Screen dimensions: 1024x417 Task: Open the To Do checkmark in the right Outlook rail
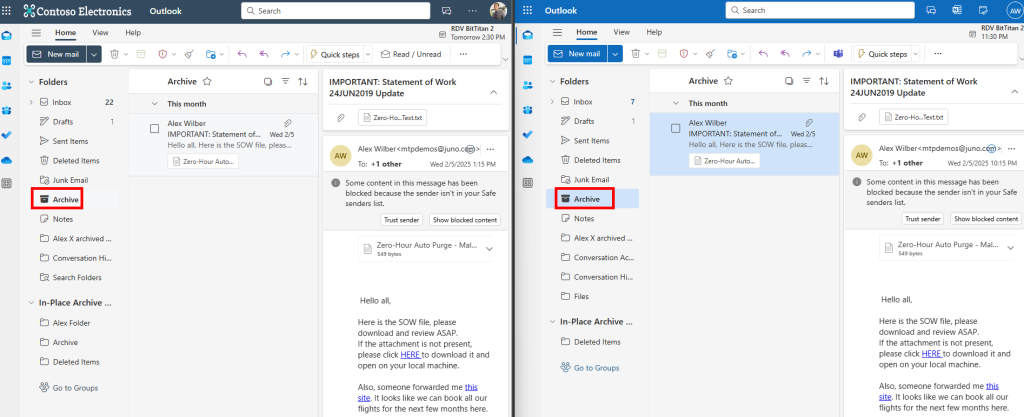528,134
